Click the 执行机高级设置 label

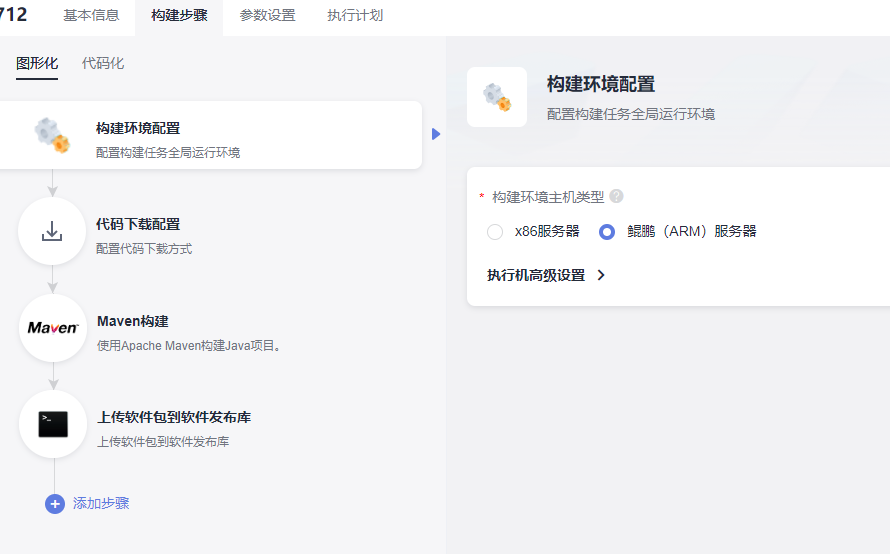pyautogui.click(x=536, y=275)
